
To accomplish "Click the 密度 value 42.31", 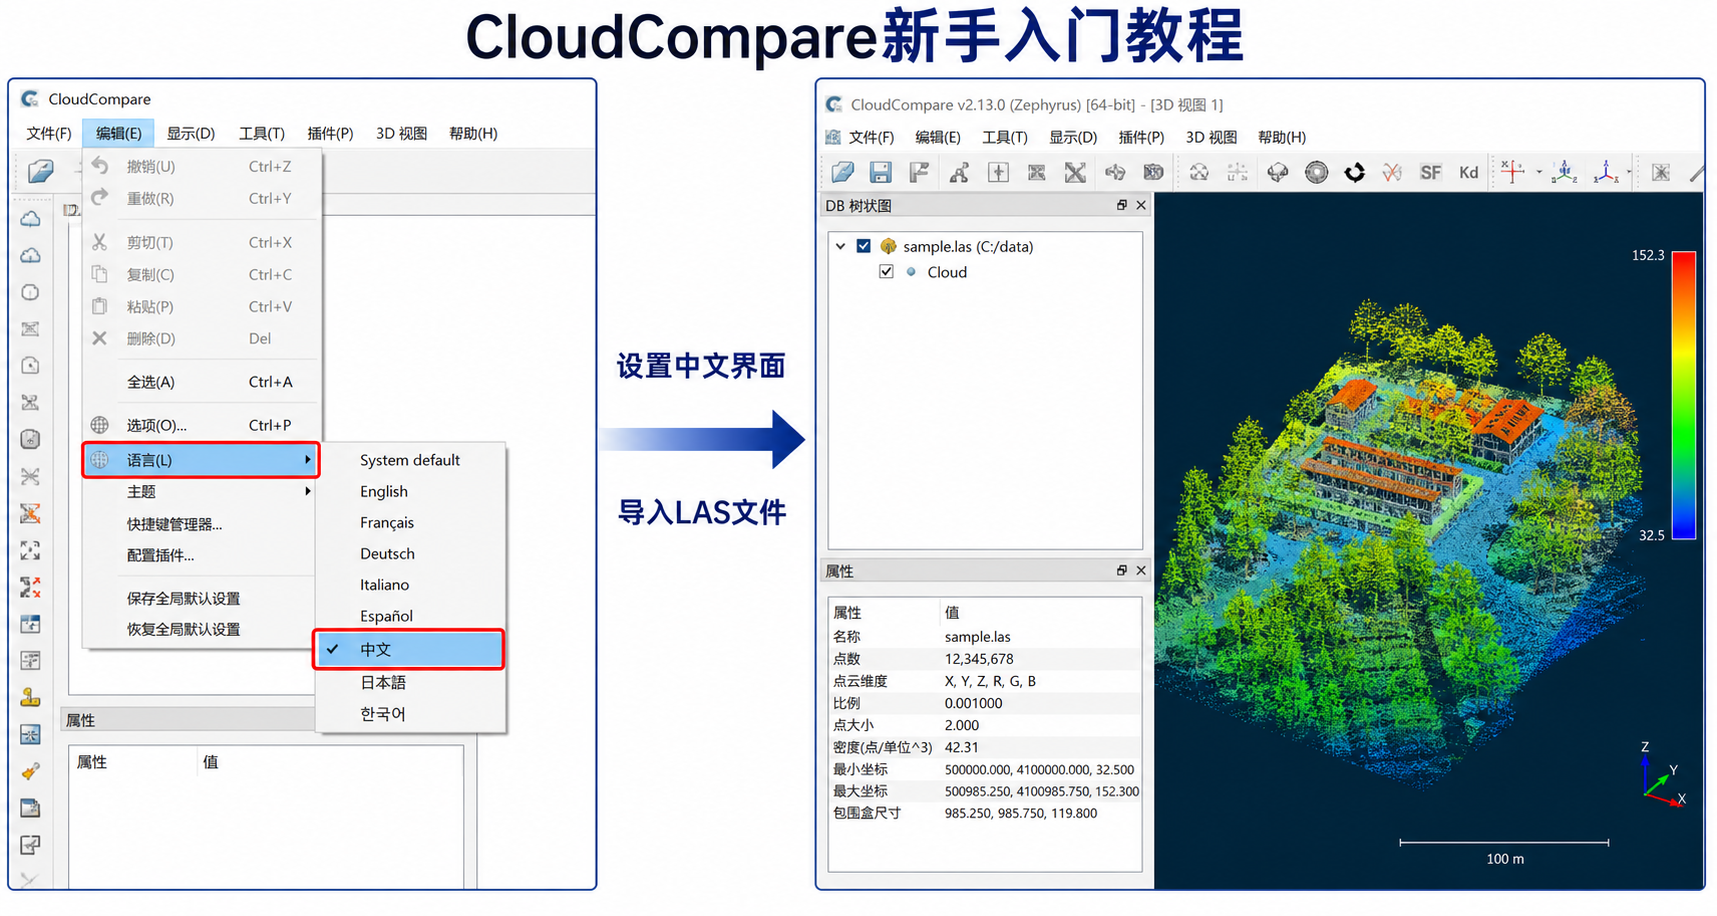I will point(962,747).
